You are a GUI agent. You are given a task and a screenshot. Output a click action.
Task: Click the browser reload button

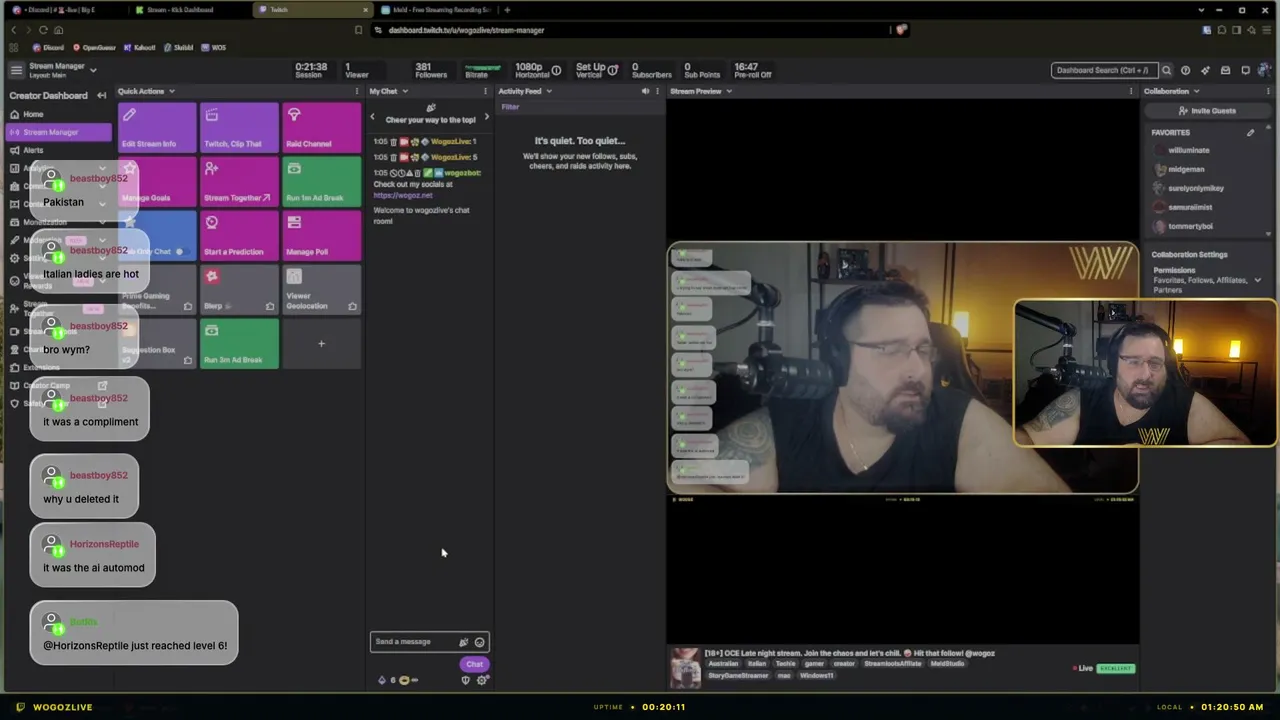pyautogui.click(x=43, y=30)
